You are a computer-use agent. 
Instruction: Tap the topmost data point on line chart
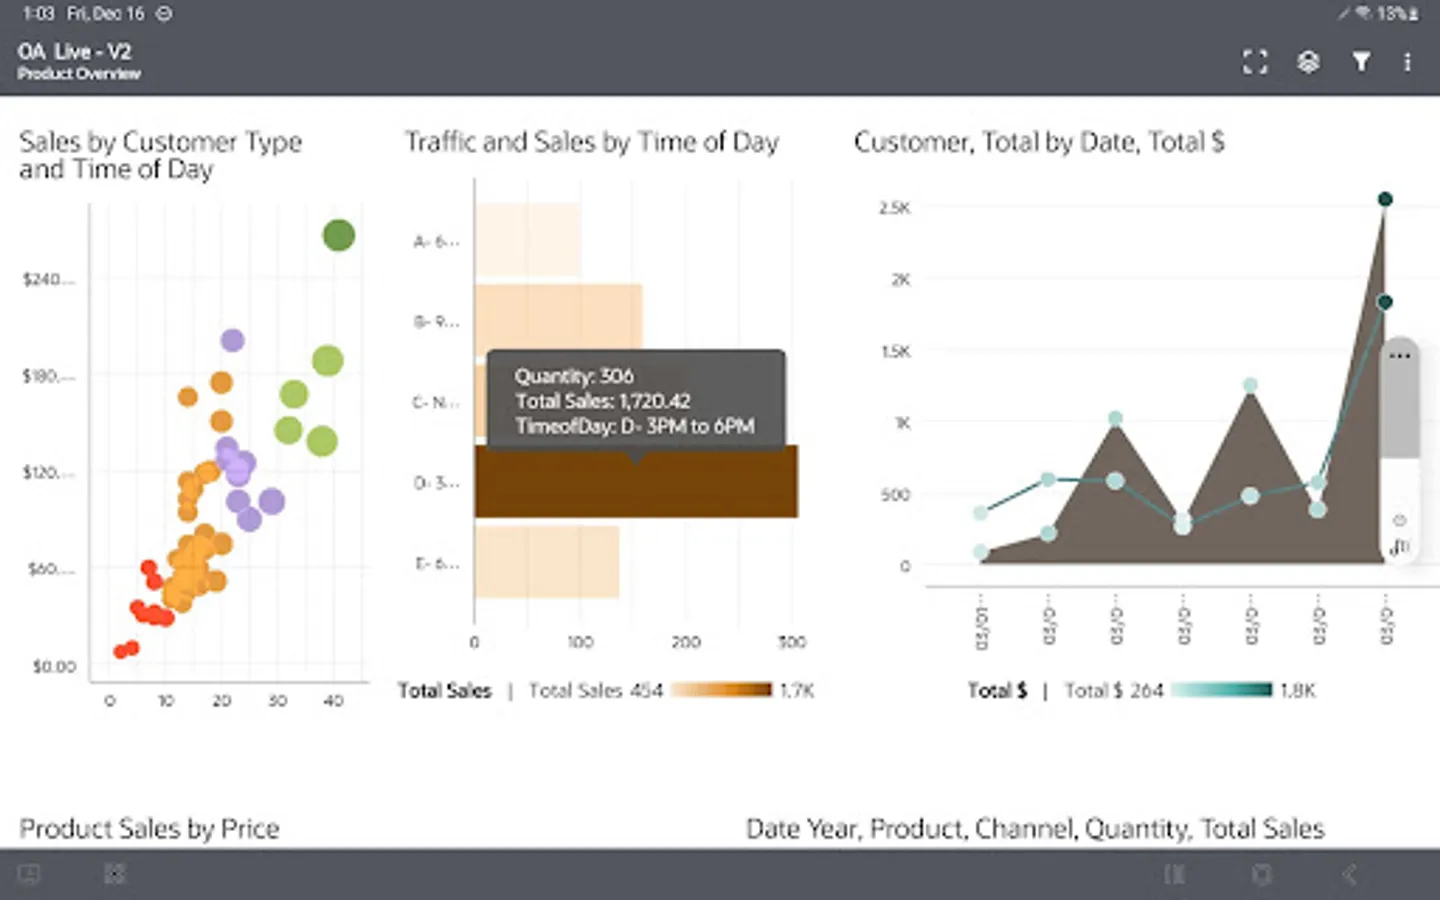click(1385, 199)
